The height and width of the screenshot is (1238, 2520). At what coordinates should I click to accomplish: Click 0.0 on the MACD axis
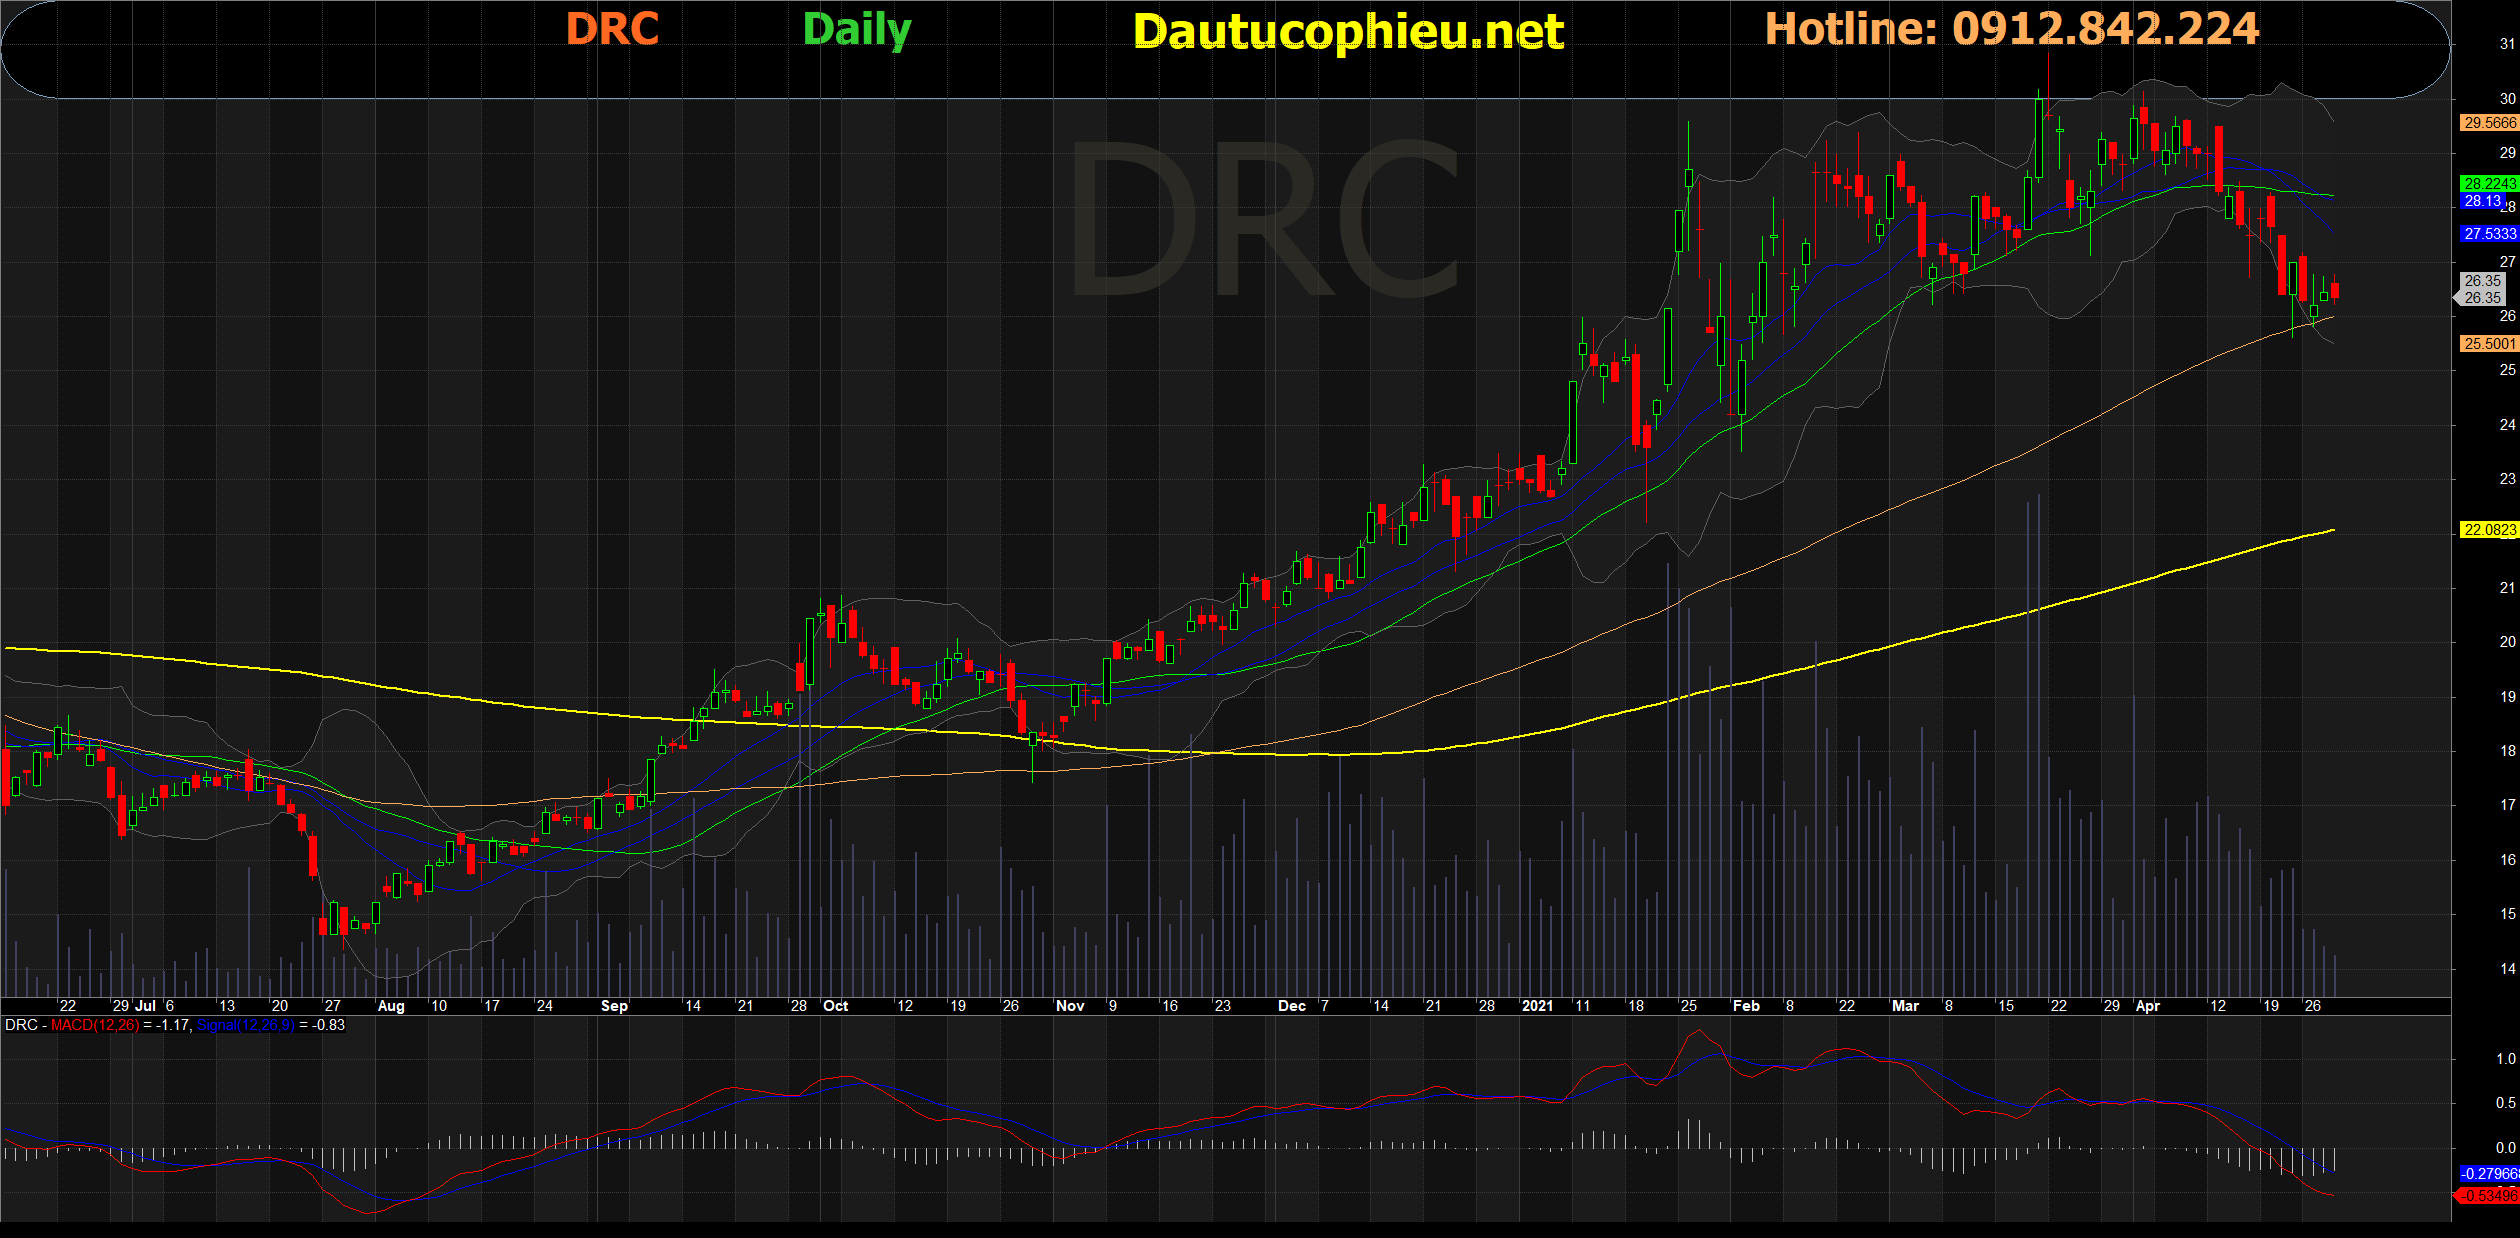coord(2506,1148)
